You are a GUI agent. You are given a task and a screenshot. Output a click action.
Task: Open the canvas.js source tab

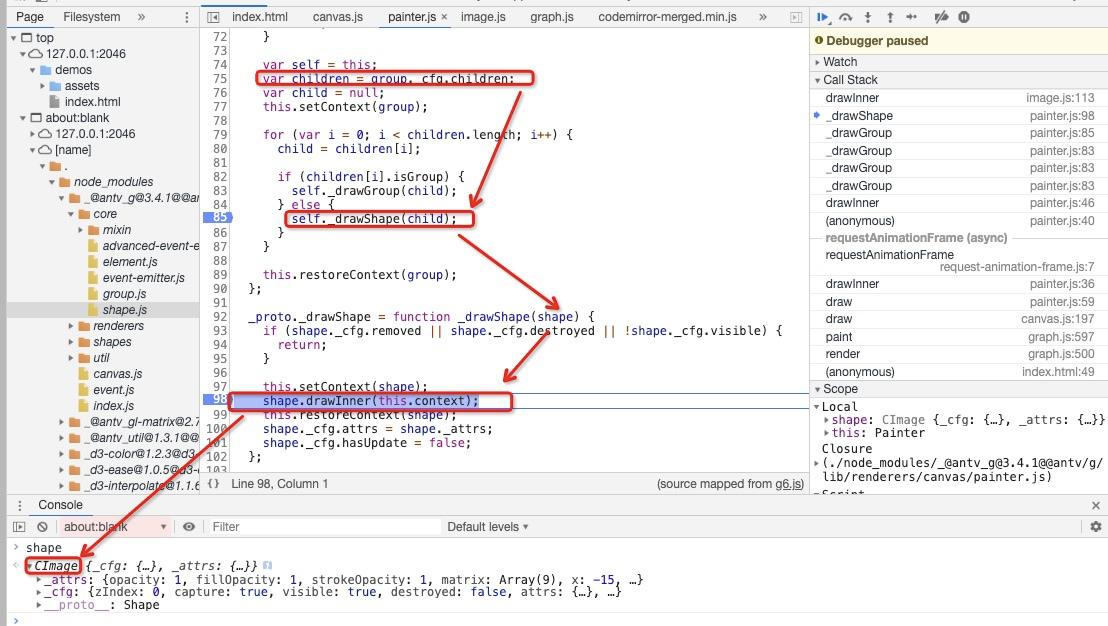click(x=338, y=17)
